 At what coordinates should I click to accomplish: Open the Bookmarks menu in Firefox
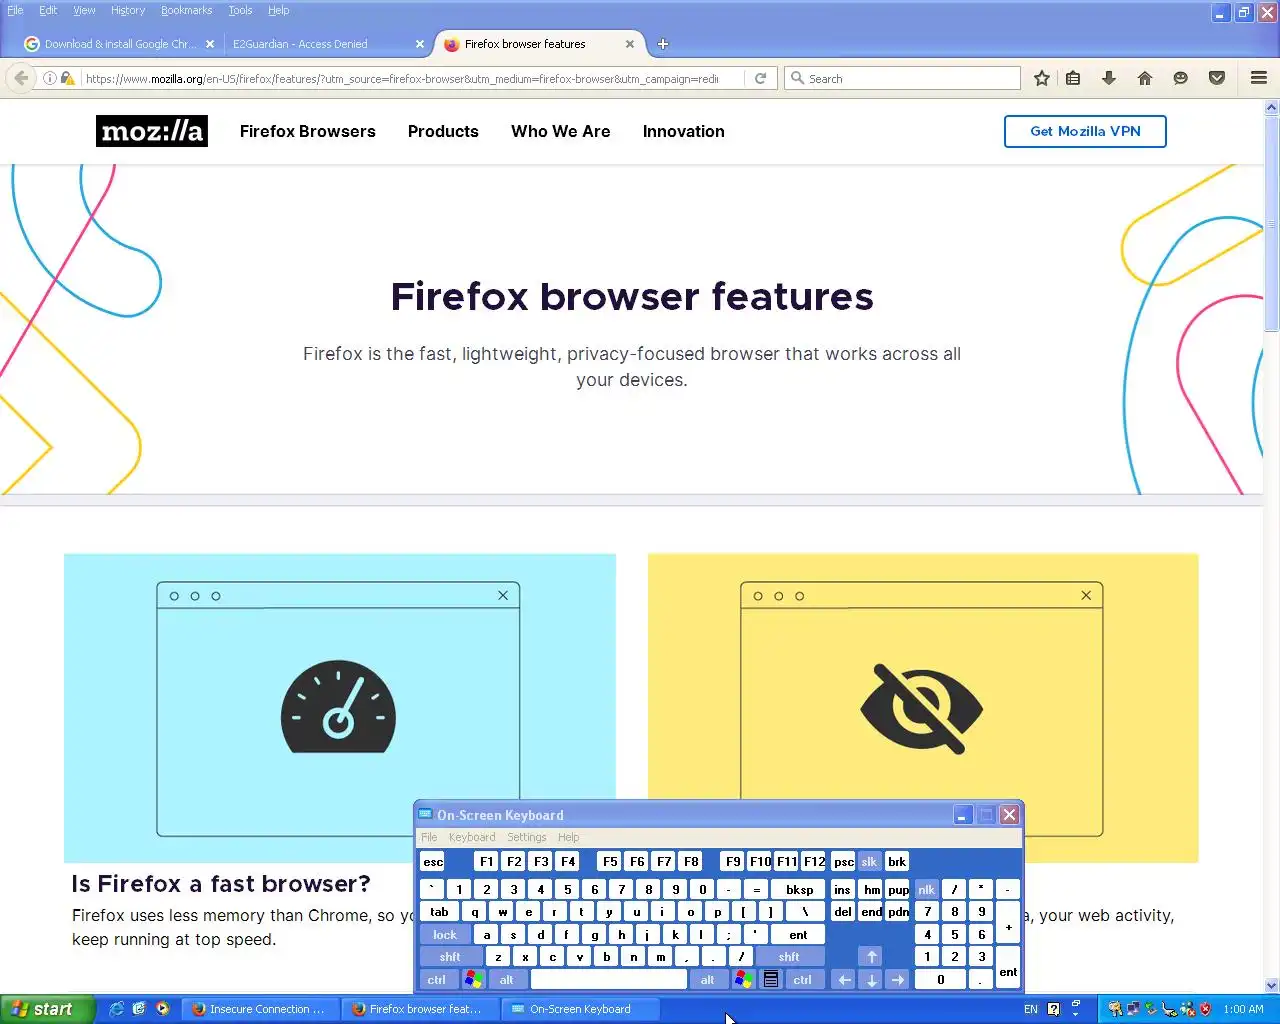coord(187,10)
